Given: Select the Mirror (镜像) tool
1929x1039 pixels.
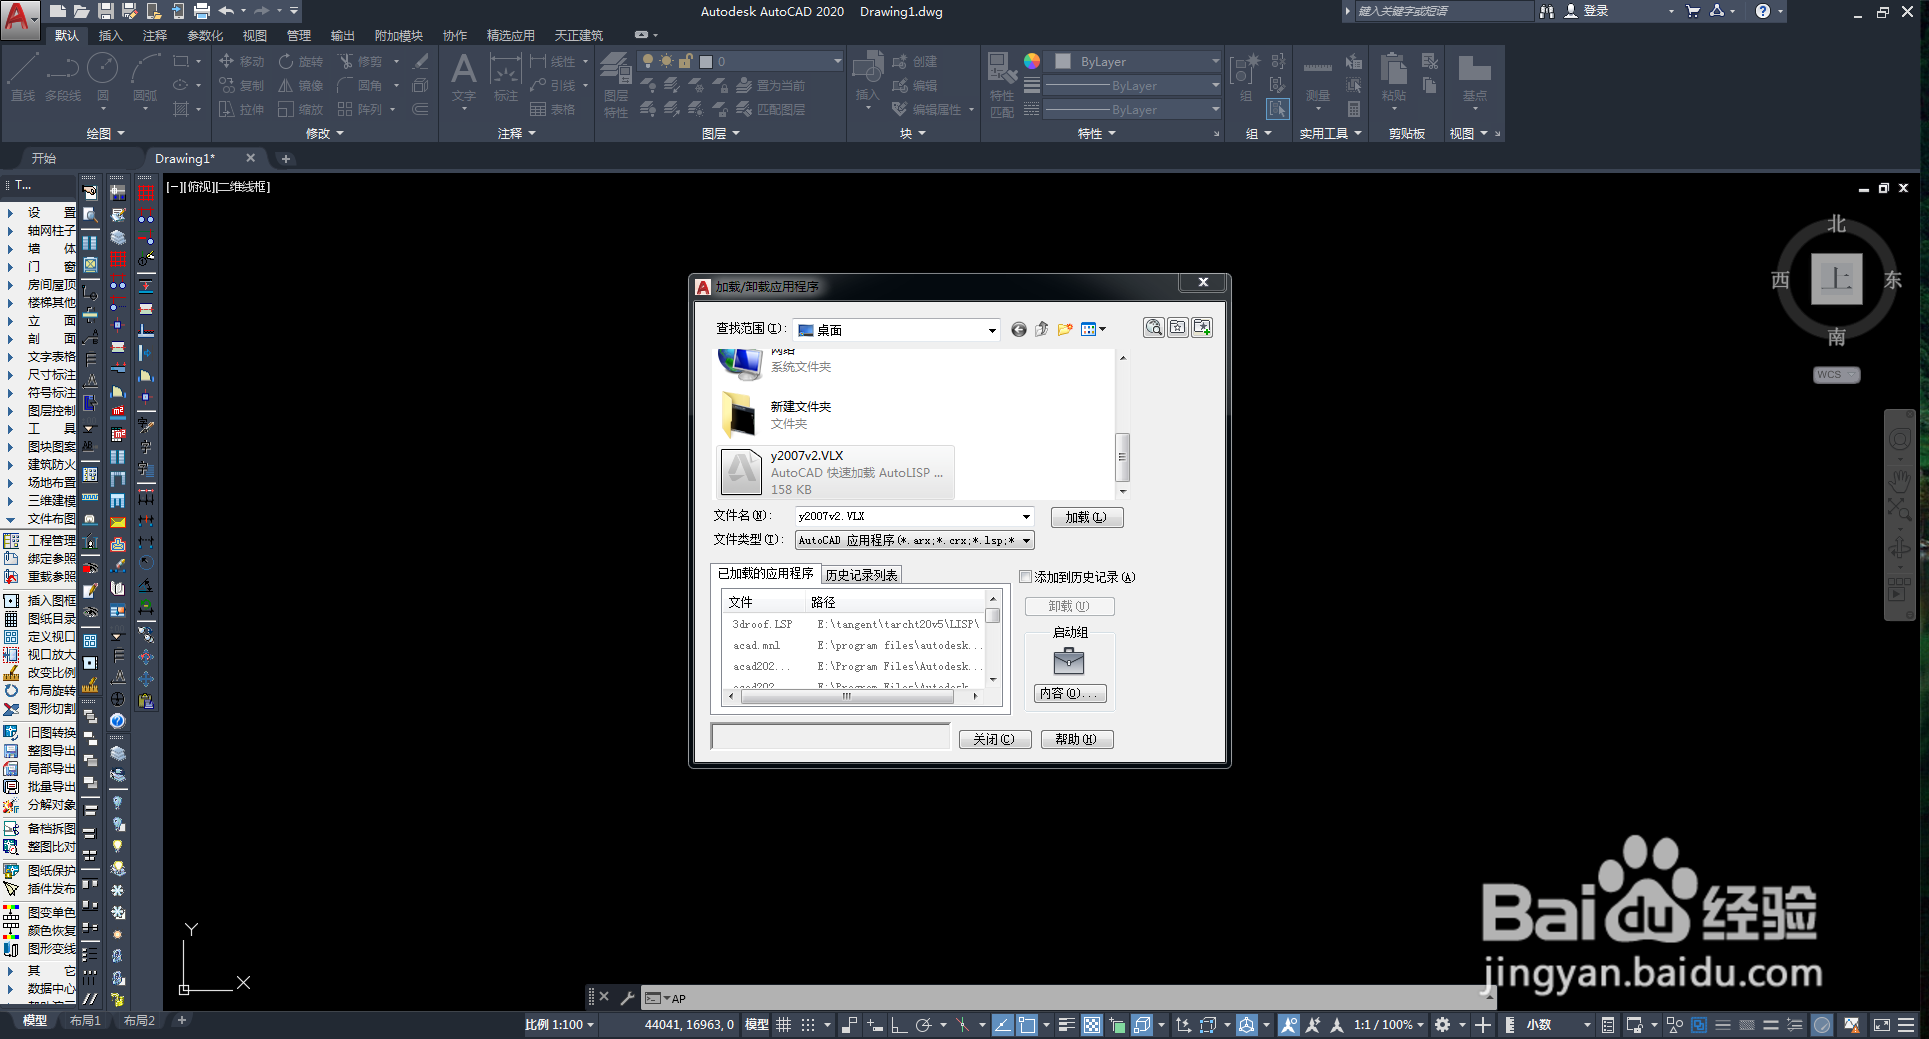Looking at the screenshot, I should (301, 85).
